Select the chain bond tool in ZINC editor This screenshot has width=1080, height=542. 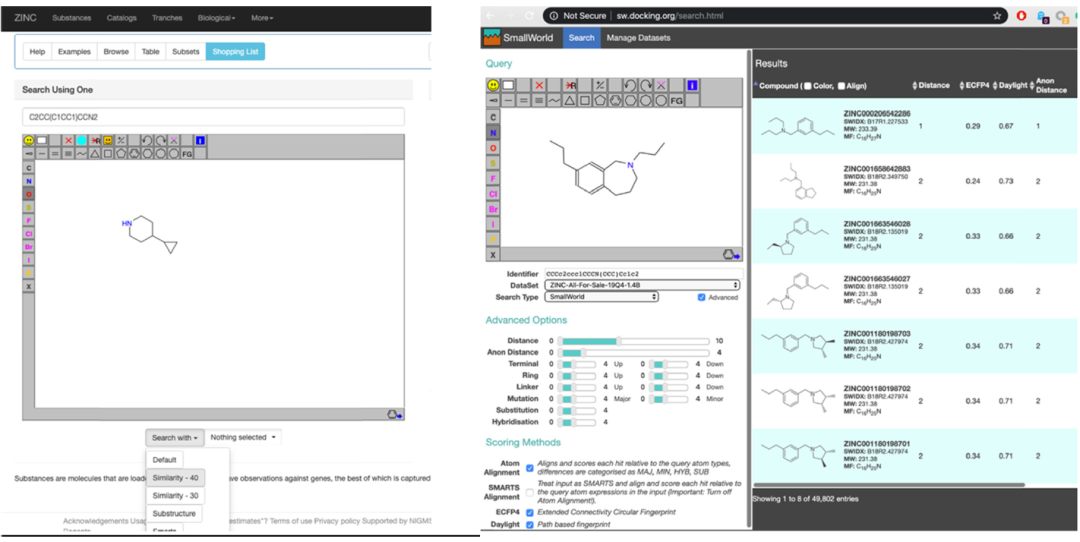[x=82, y=154]
